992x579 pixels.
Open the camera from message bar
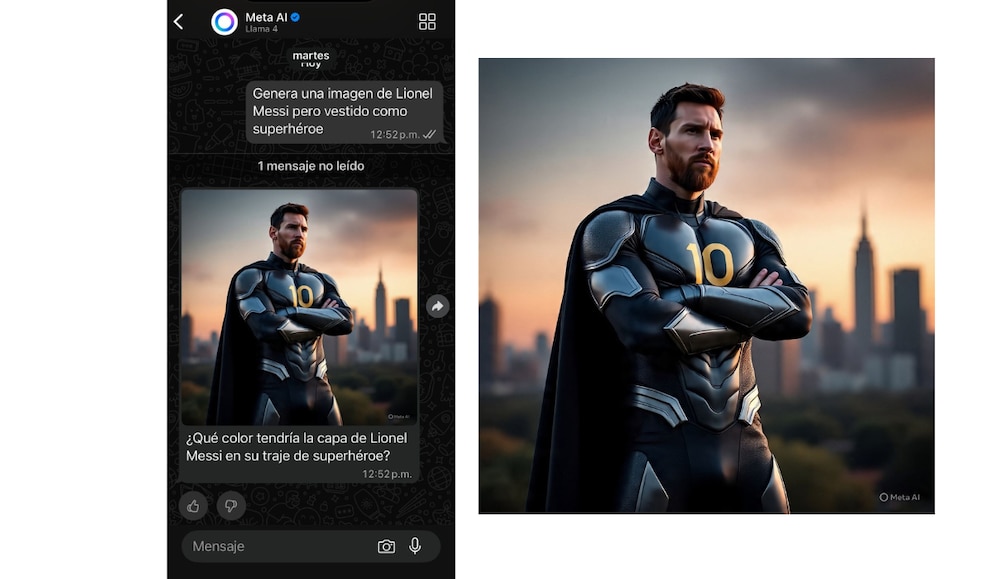point(386,546)
